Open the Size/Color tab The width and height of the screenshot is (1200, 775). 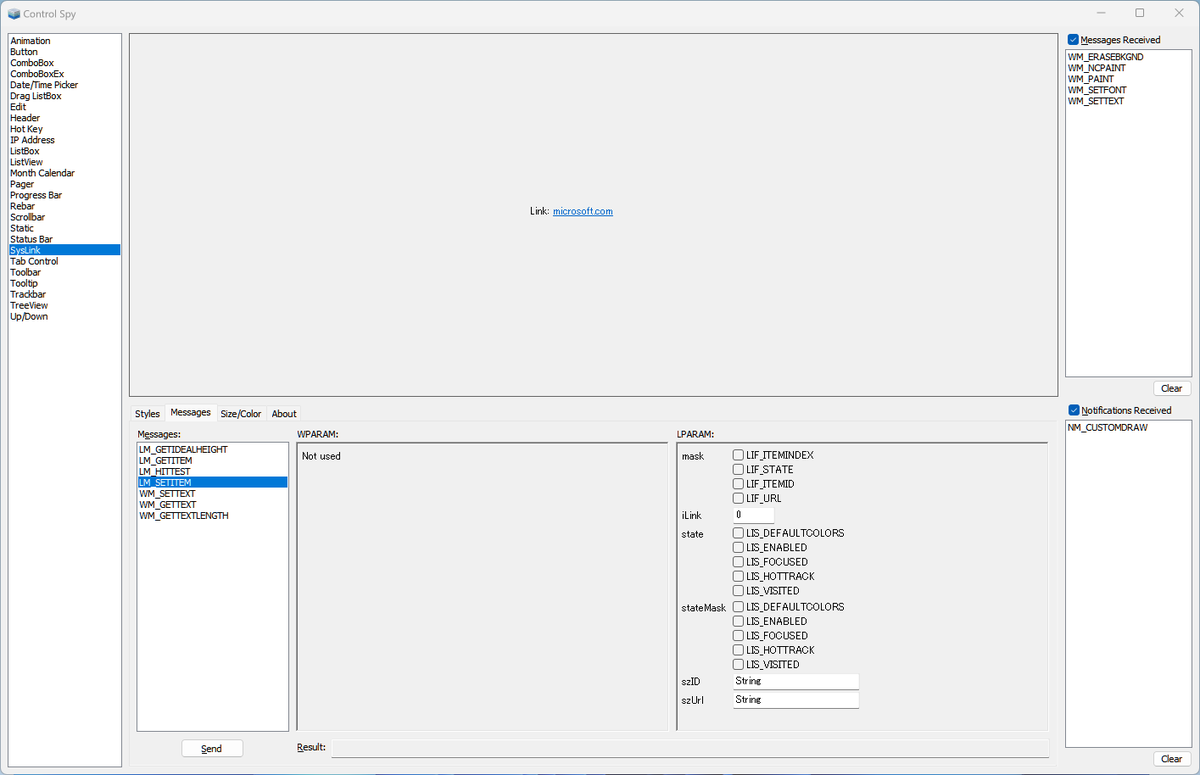click(x=241, y=414)
